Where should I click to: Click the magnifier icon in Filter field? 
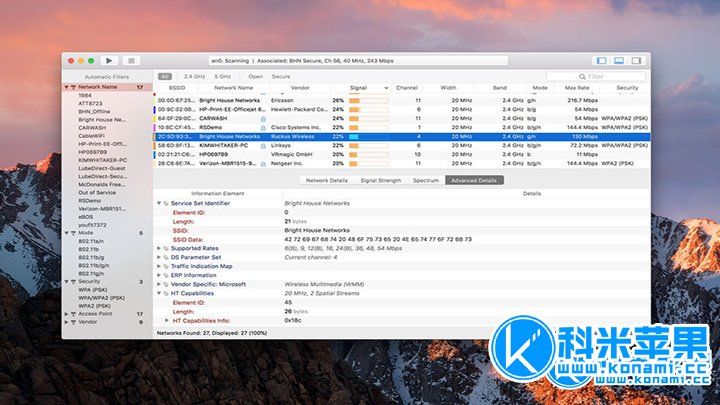[582, 77]
